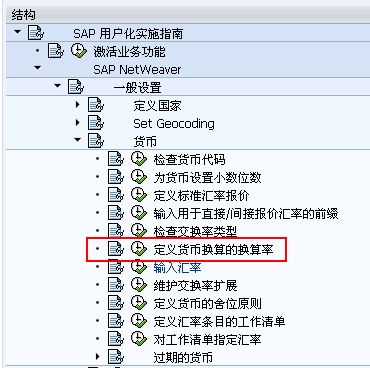The image size is (370, 368).
Task: Open documentation icon for 定义货币的舍位原则
Action: pyautogui.click(x=116, y=303)
